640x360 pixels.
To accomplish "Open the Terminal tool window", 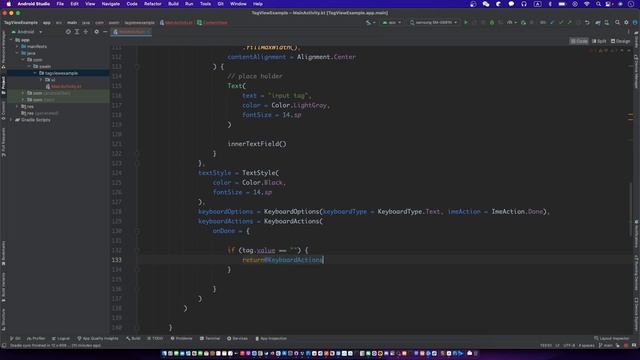I will [x=210, y=338].
